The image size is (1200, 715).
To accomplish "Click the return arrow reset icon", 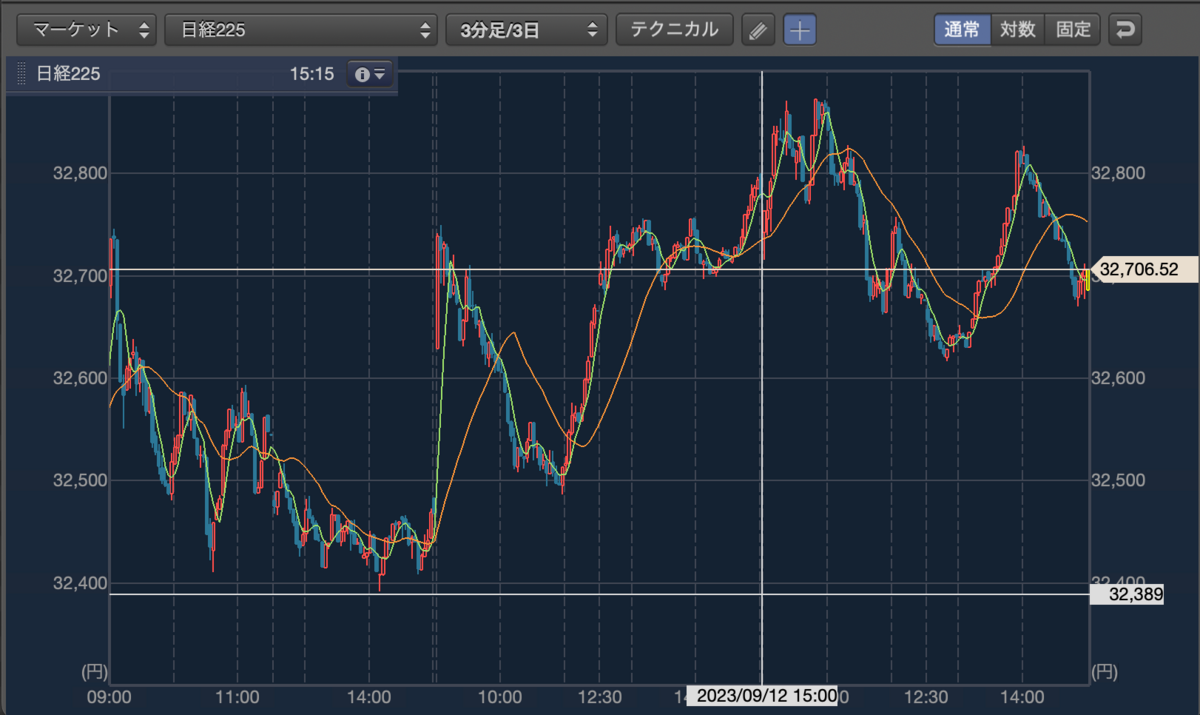I will coord(1125,30).
